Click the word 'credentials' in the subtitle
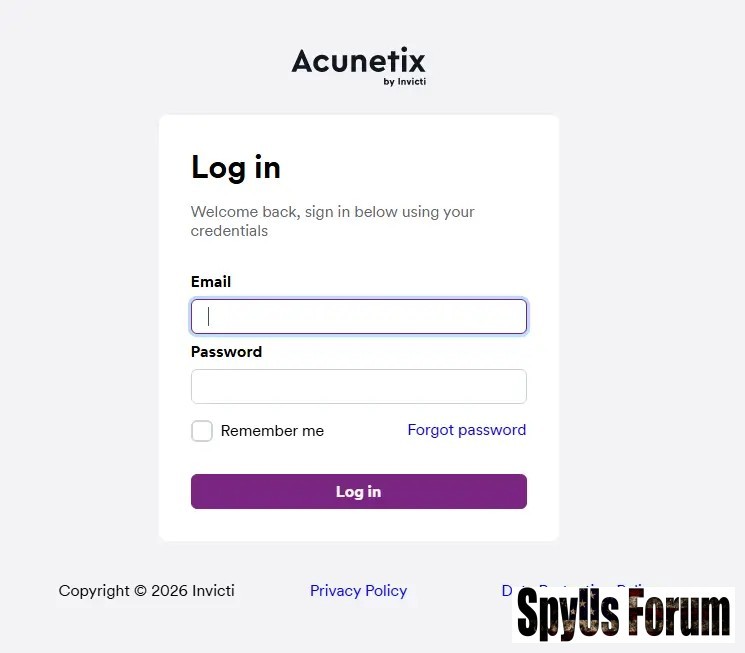 pyautogui.click(x=229, y=231)
